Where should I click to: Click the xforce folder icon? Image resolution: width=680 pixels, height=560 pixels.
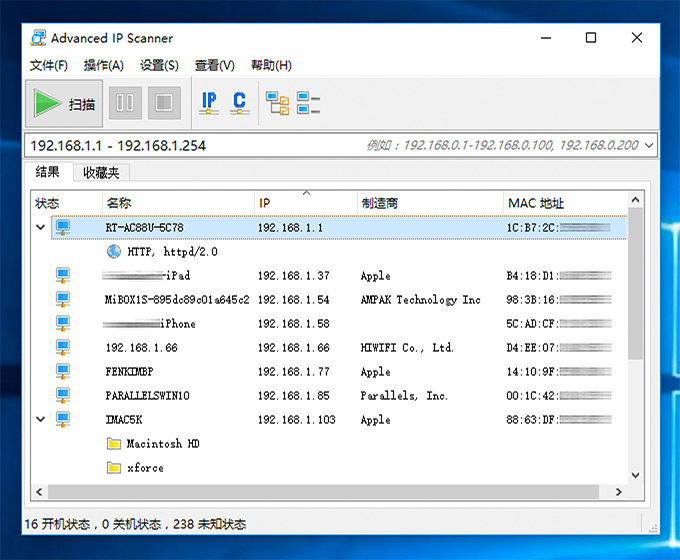pyautogui.click(x=114, y=467)
